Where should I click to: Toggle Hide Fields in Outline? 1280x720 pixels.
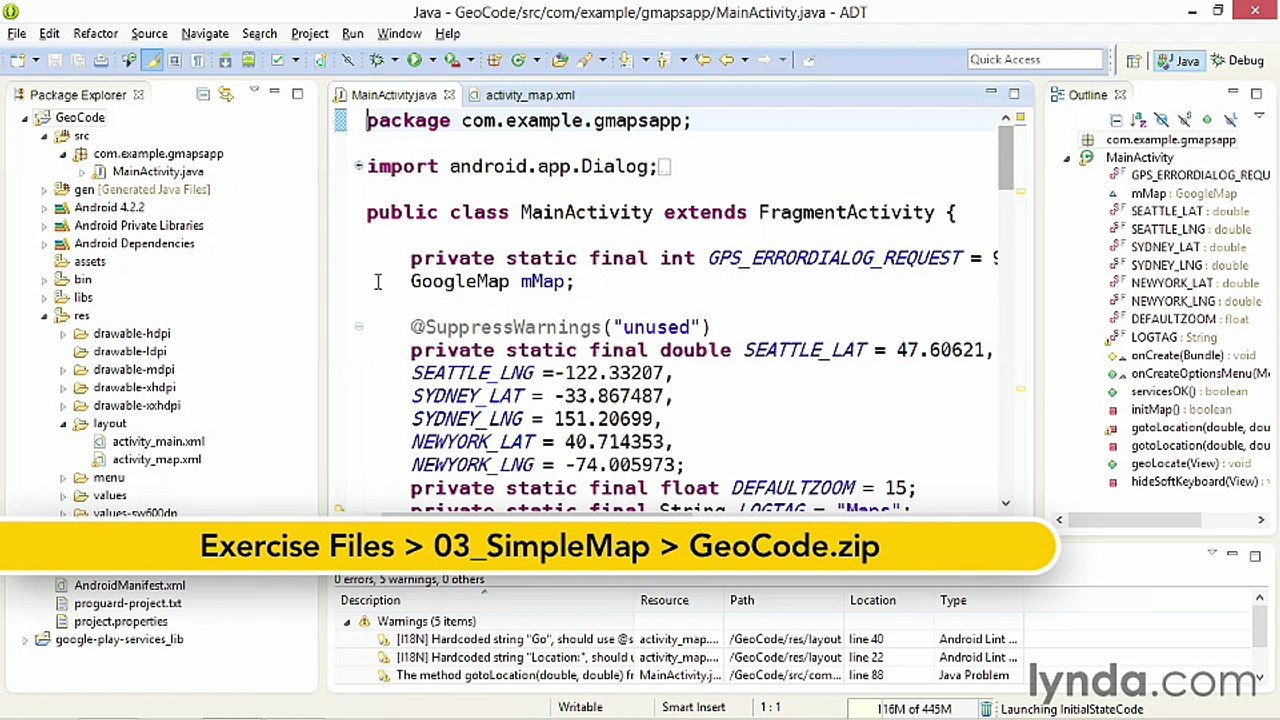(x=1161, y=120)
